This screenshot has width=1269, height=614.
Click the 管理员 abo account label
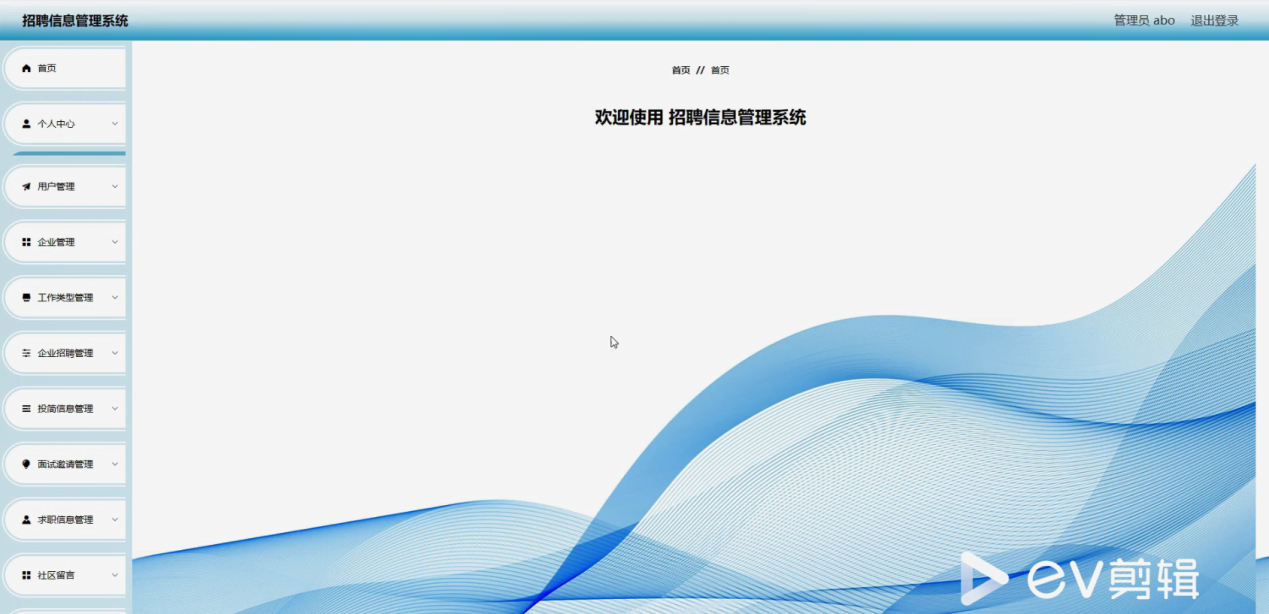[1144, 20]
